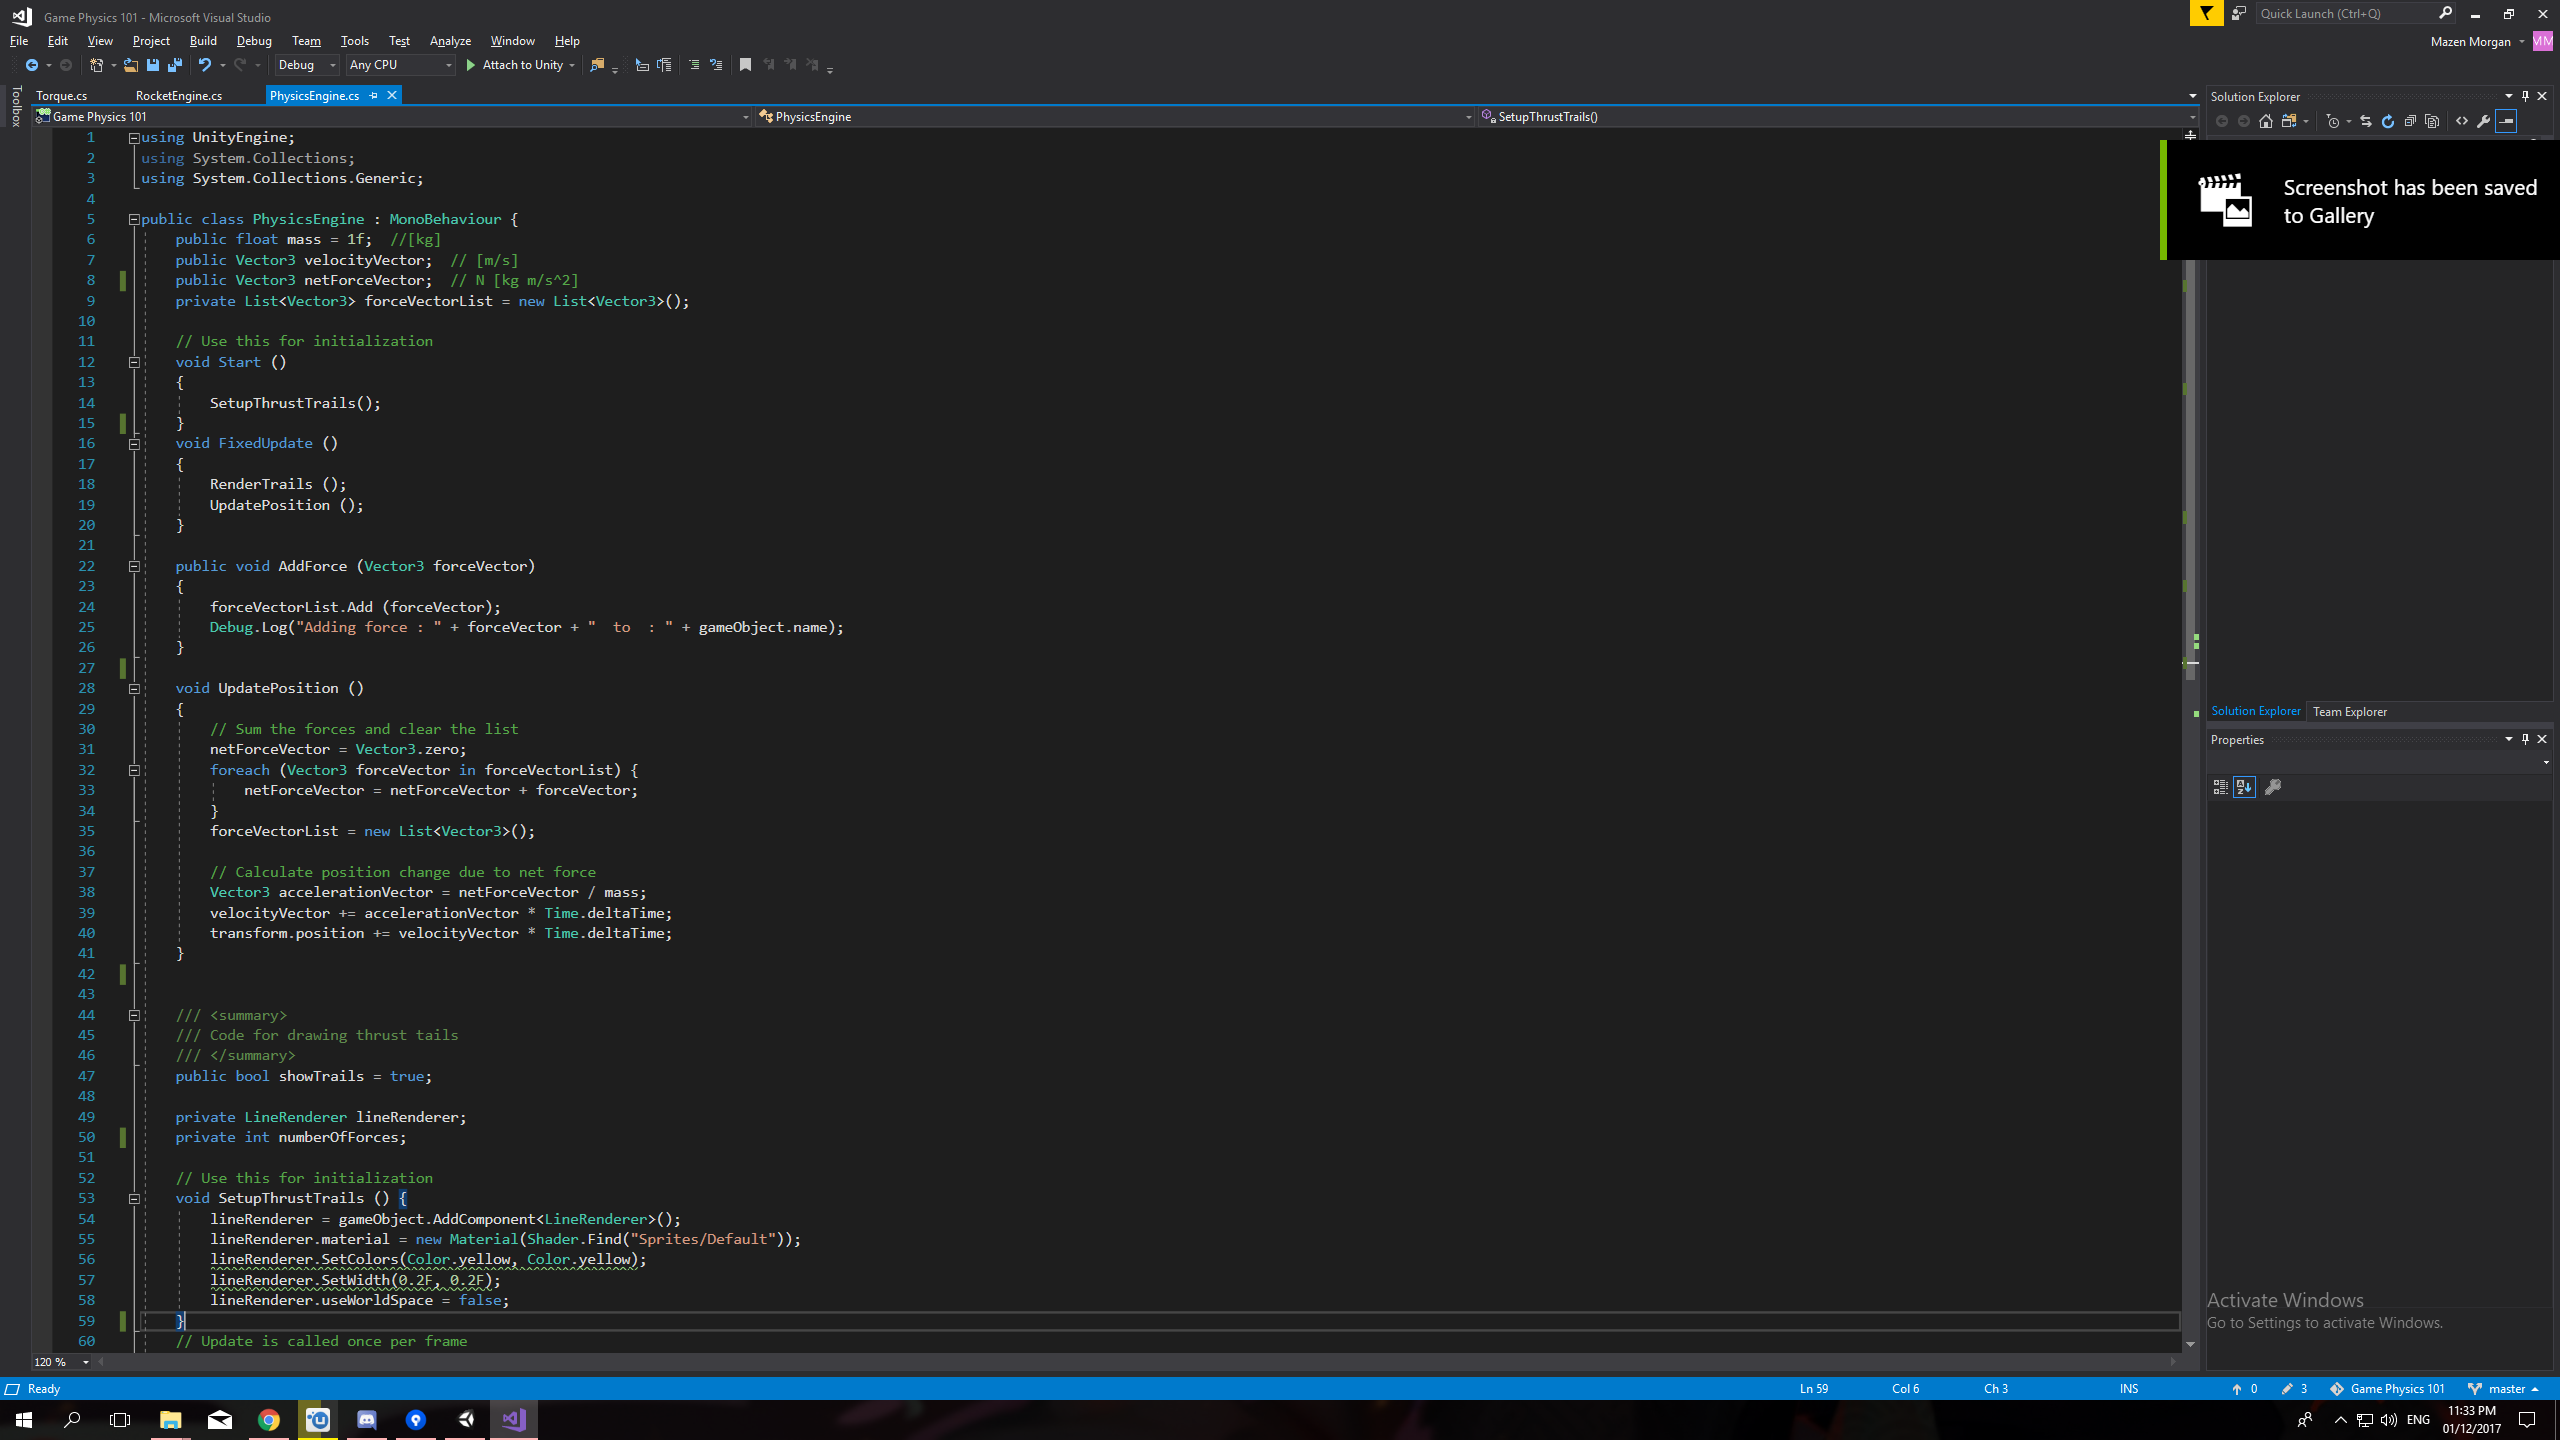The image size is (2560, 1440).
Task: Click the Solution Explorer Refresh icon
Action: [2388, 121]
